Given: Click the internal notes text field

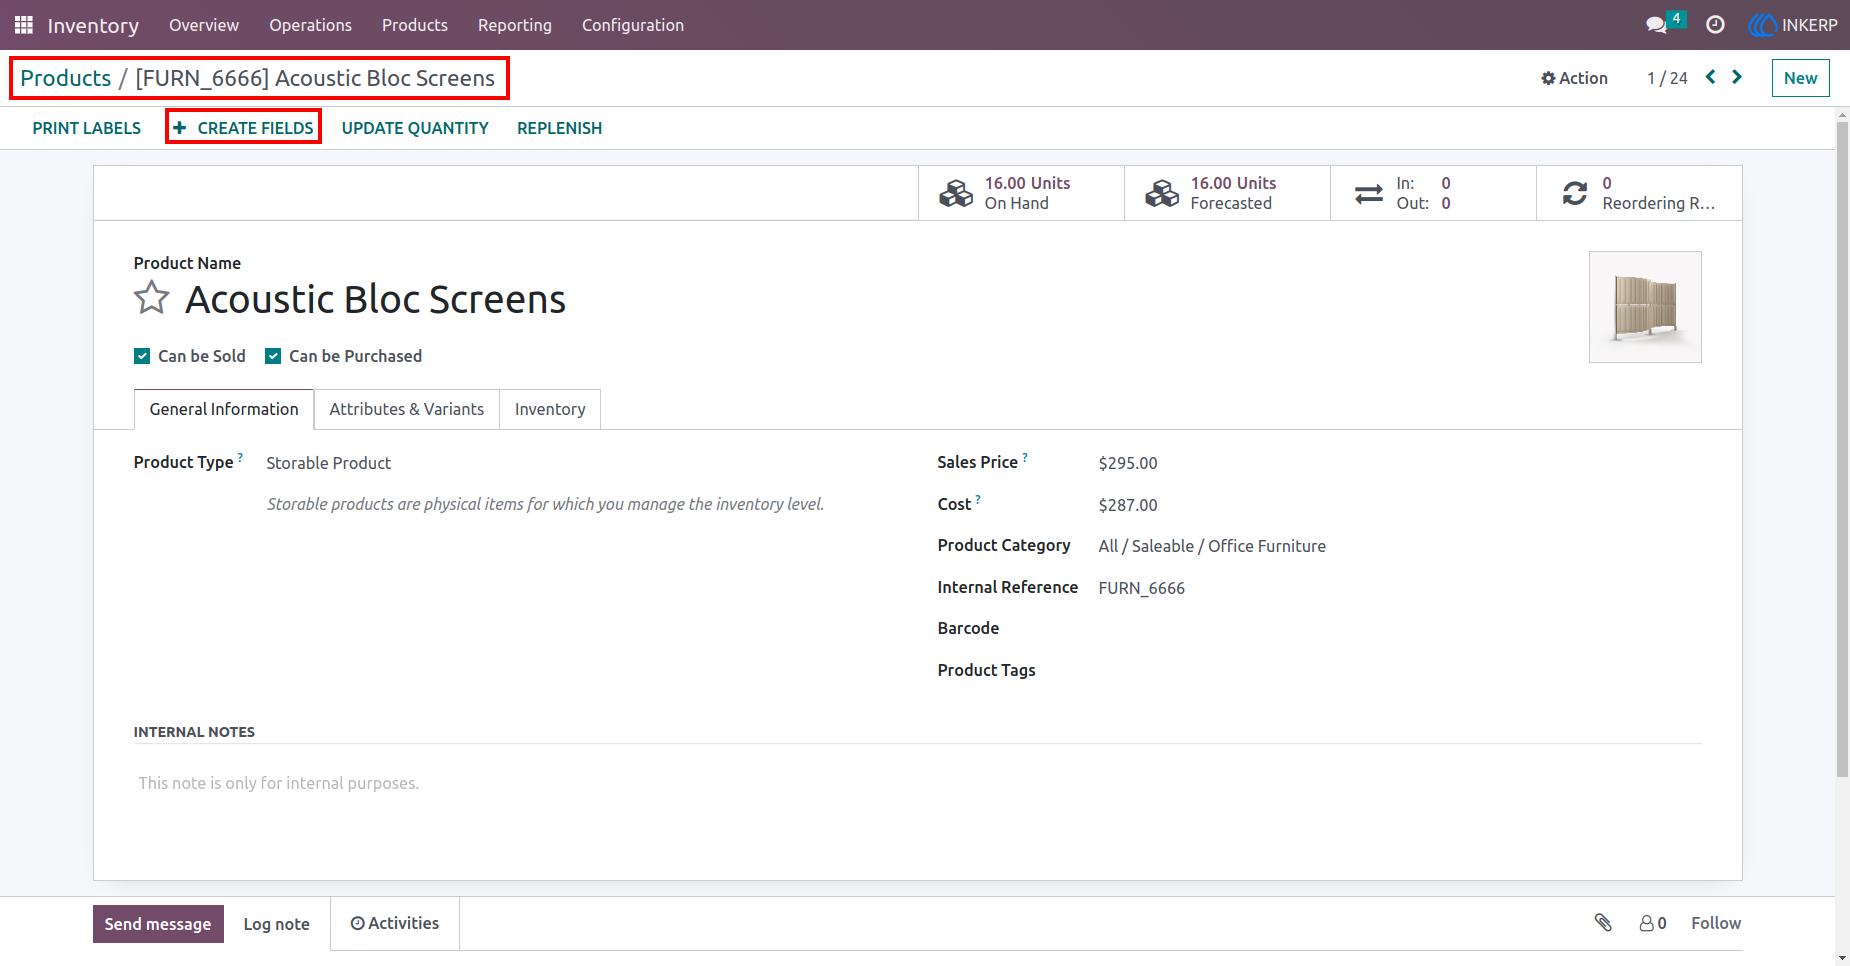Looking at the screenshot, I should 917,783.
